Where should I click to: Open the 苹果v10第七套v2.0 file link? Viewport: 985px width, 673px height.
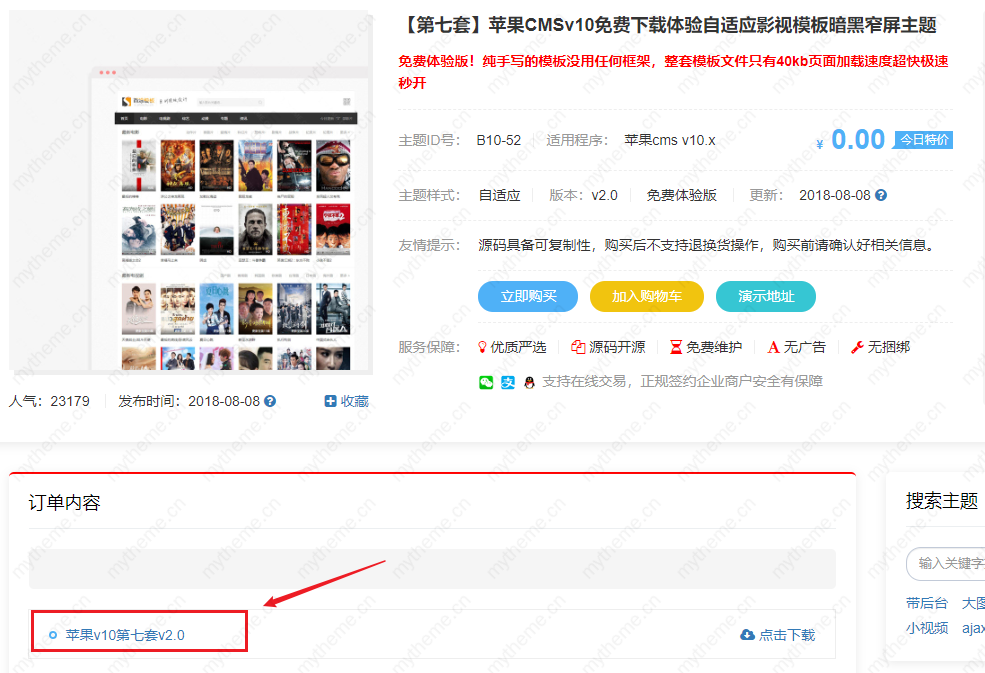(x=125, y=635)
